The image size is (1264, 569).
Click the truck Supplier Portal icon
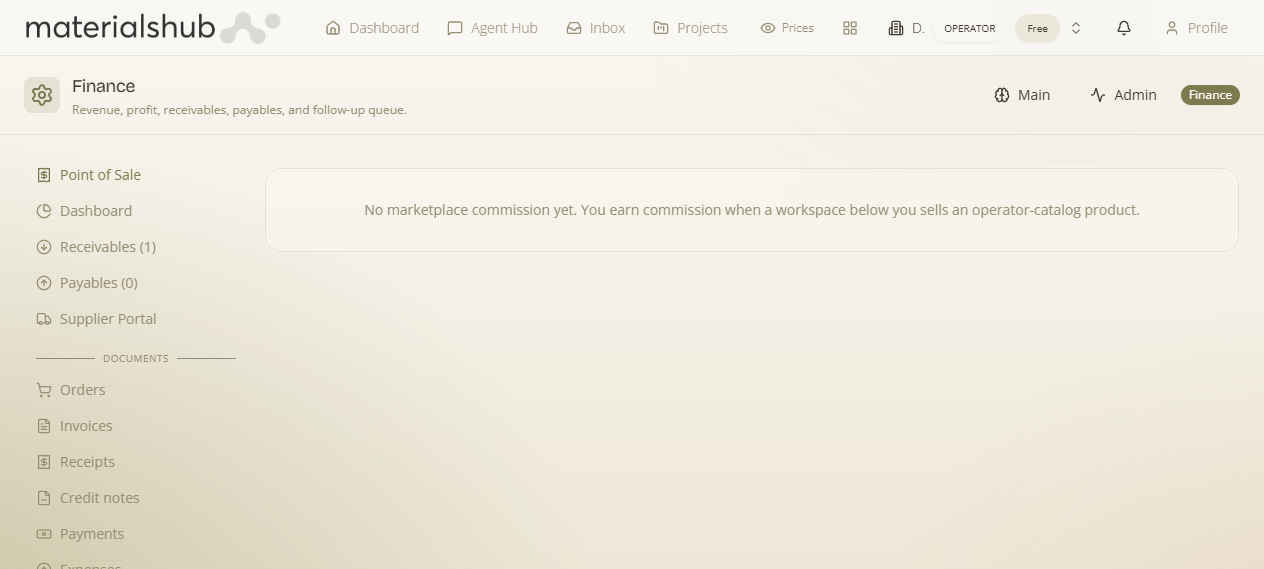(44, 319)
